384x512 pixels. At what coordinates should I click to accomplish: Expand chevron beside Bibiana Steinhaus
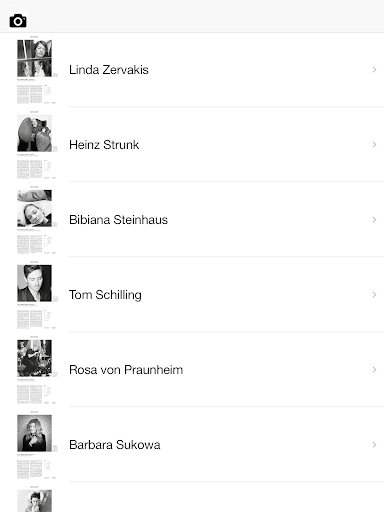374,220
